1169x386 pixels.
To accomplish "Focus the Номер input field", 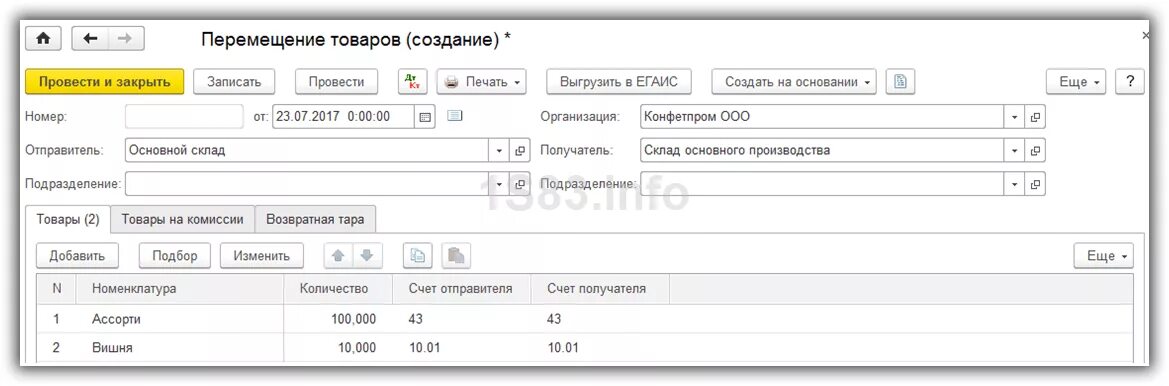I will tap(184, 117).
